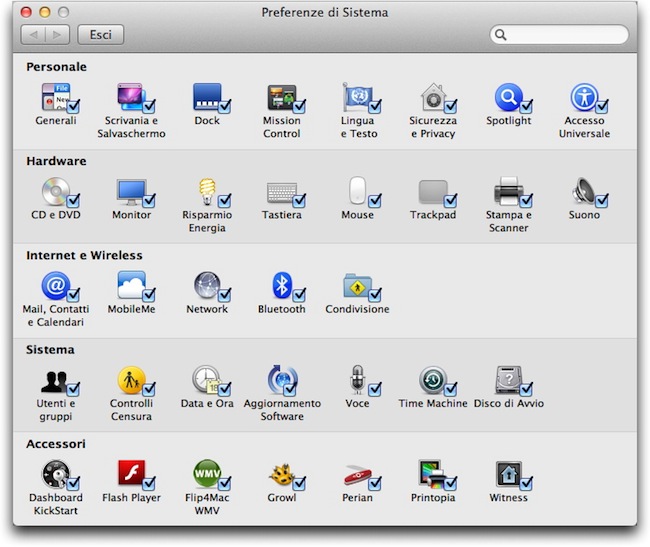Go forward with the right arrow button

pos(58,34)
